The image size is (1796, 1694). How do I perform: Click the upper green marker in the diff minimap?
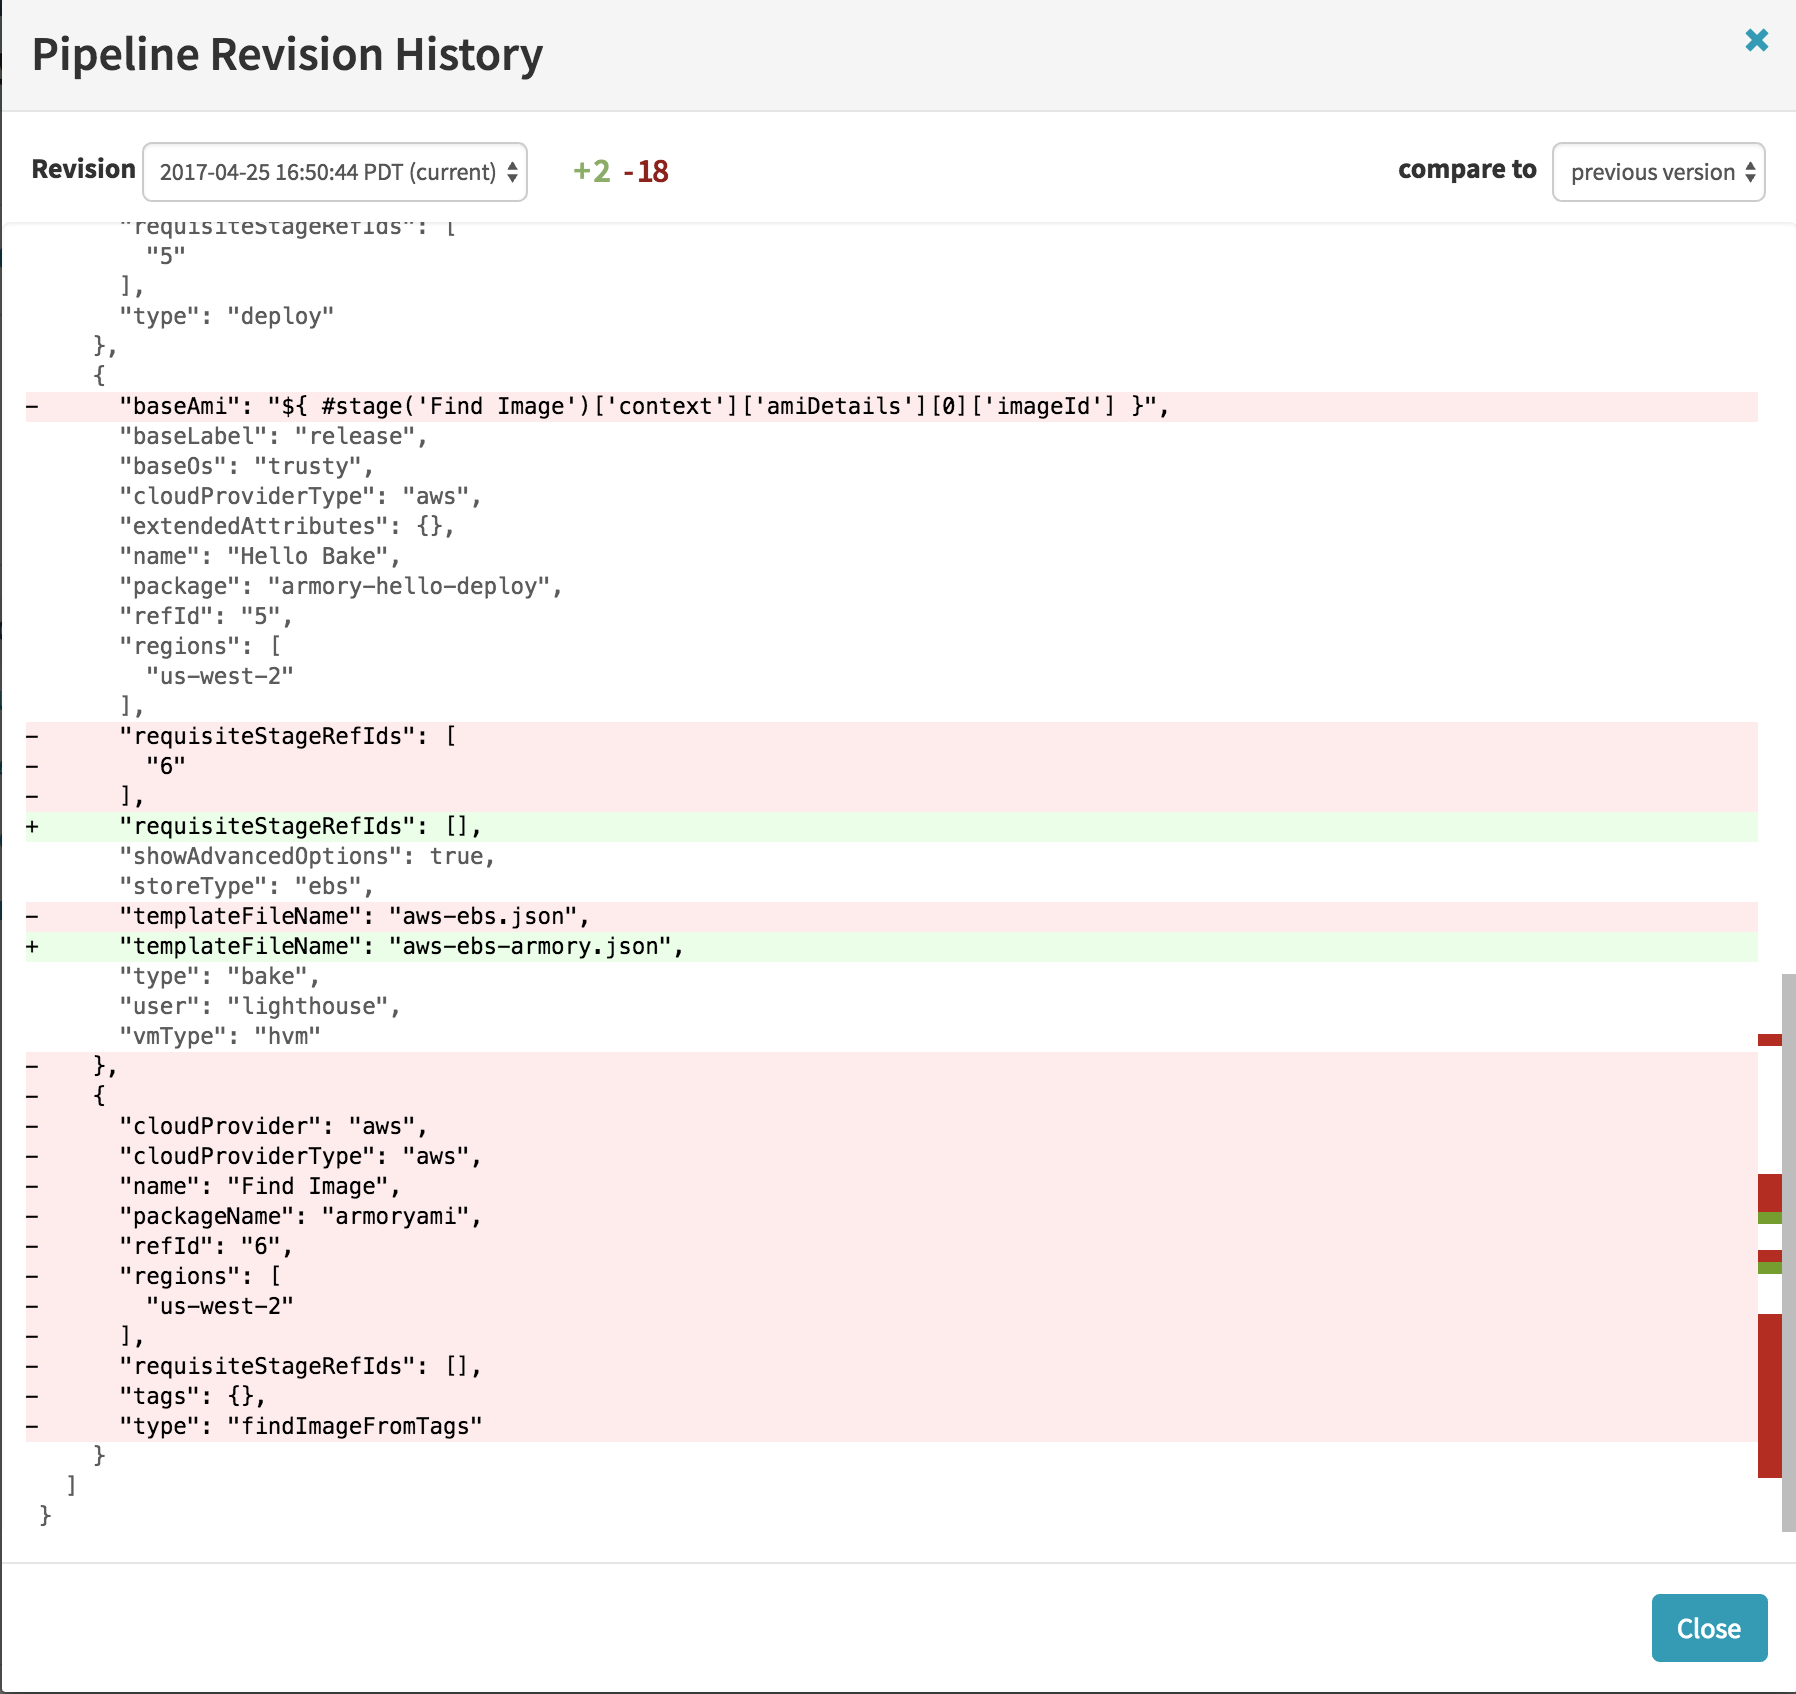pyautogui.click(x=1769, y=1218)
